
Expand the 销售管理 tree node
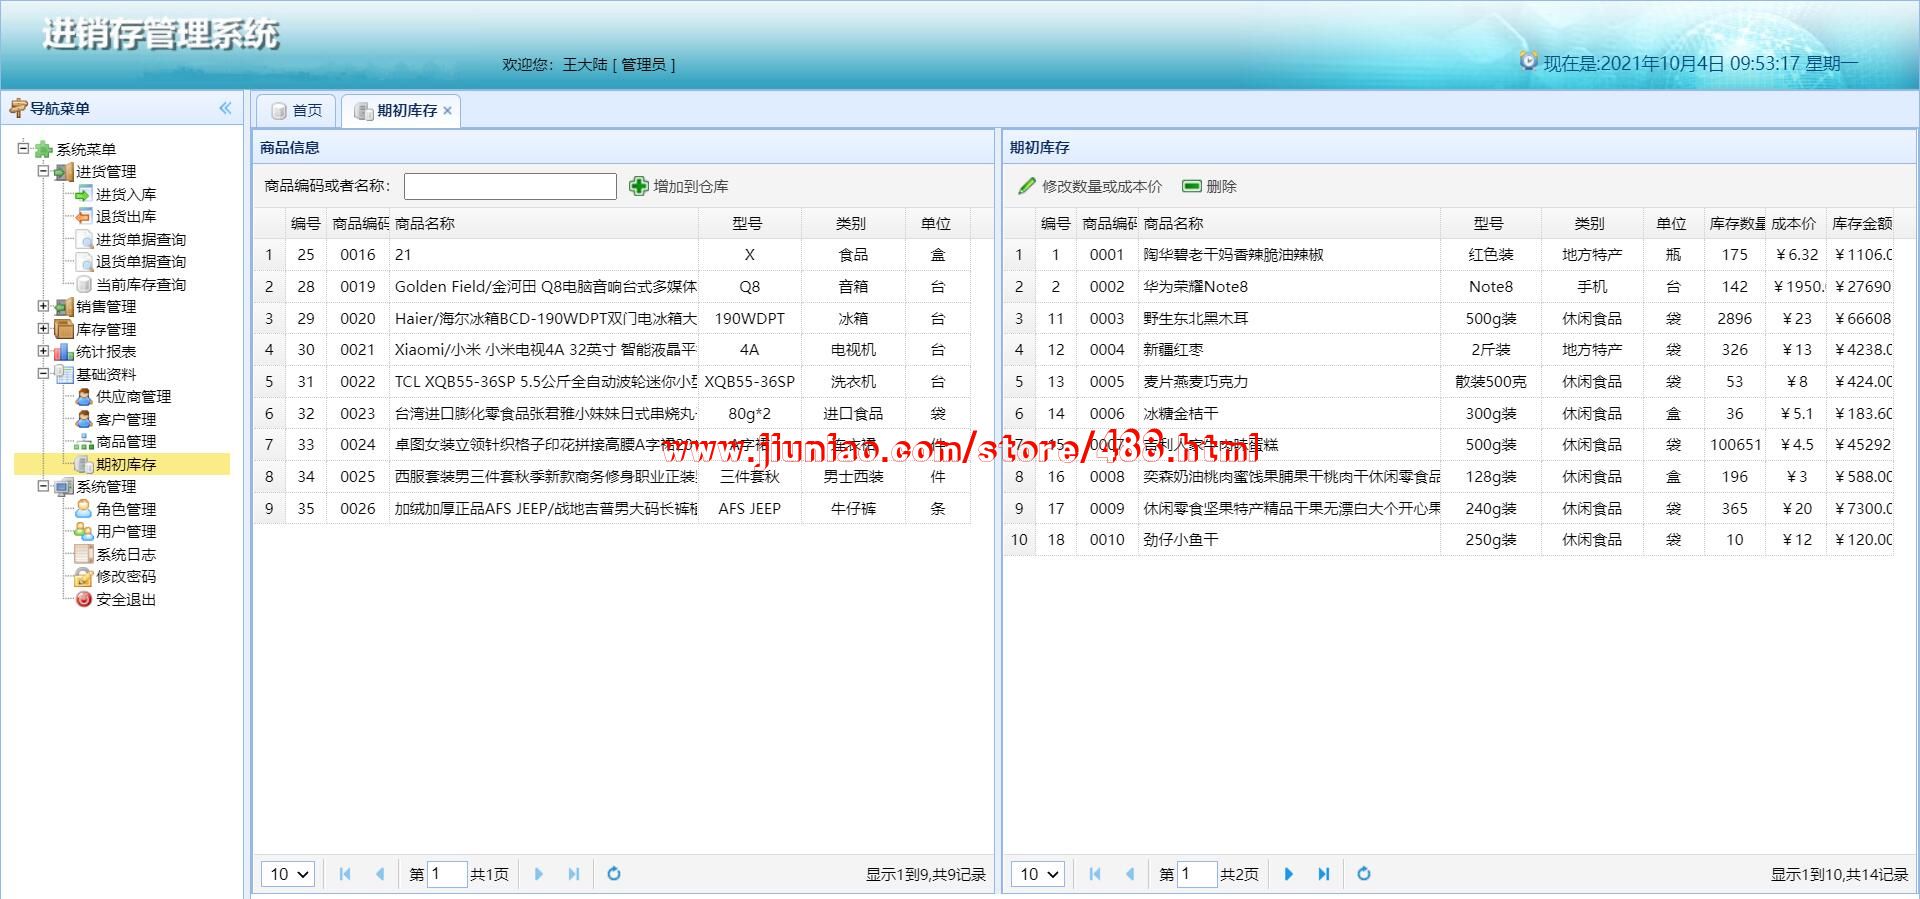43,306
